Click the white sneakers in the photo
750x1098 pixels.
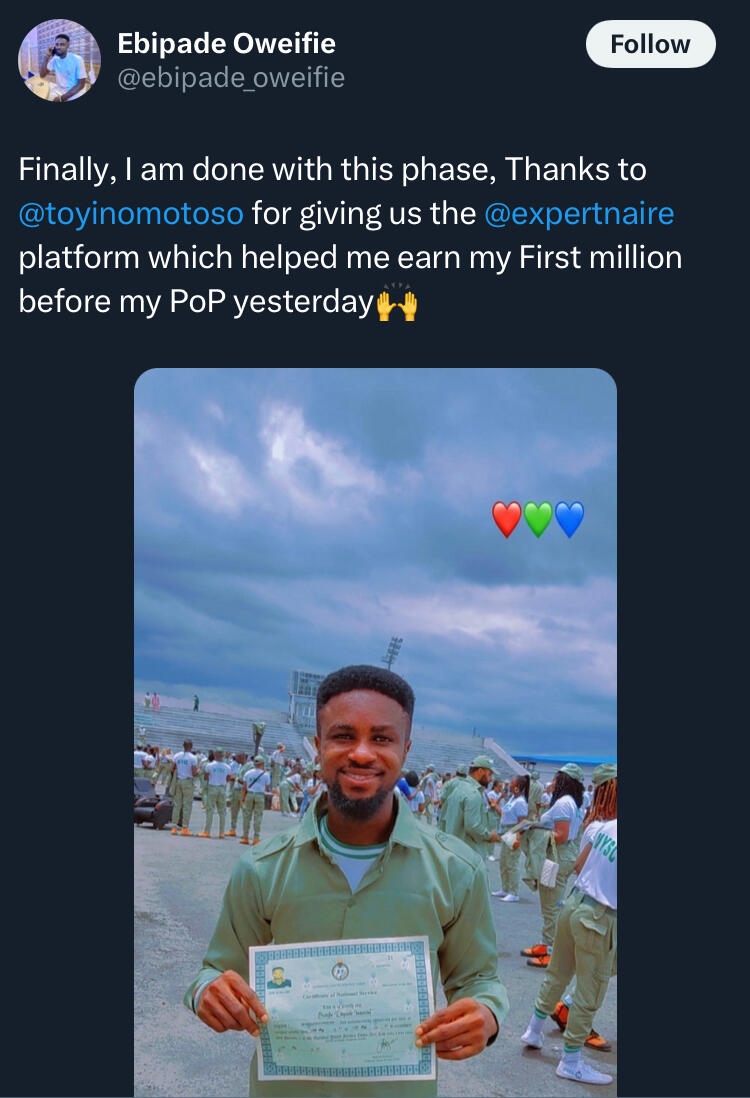[x=584, y=1068]
